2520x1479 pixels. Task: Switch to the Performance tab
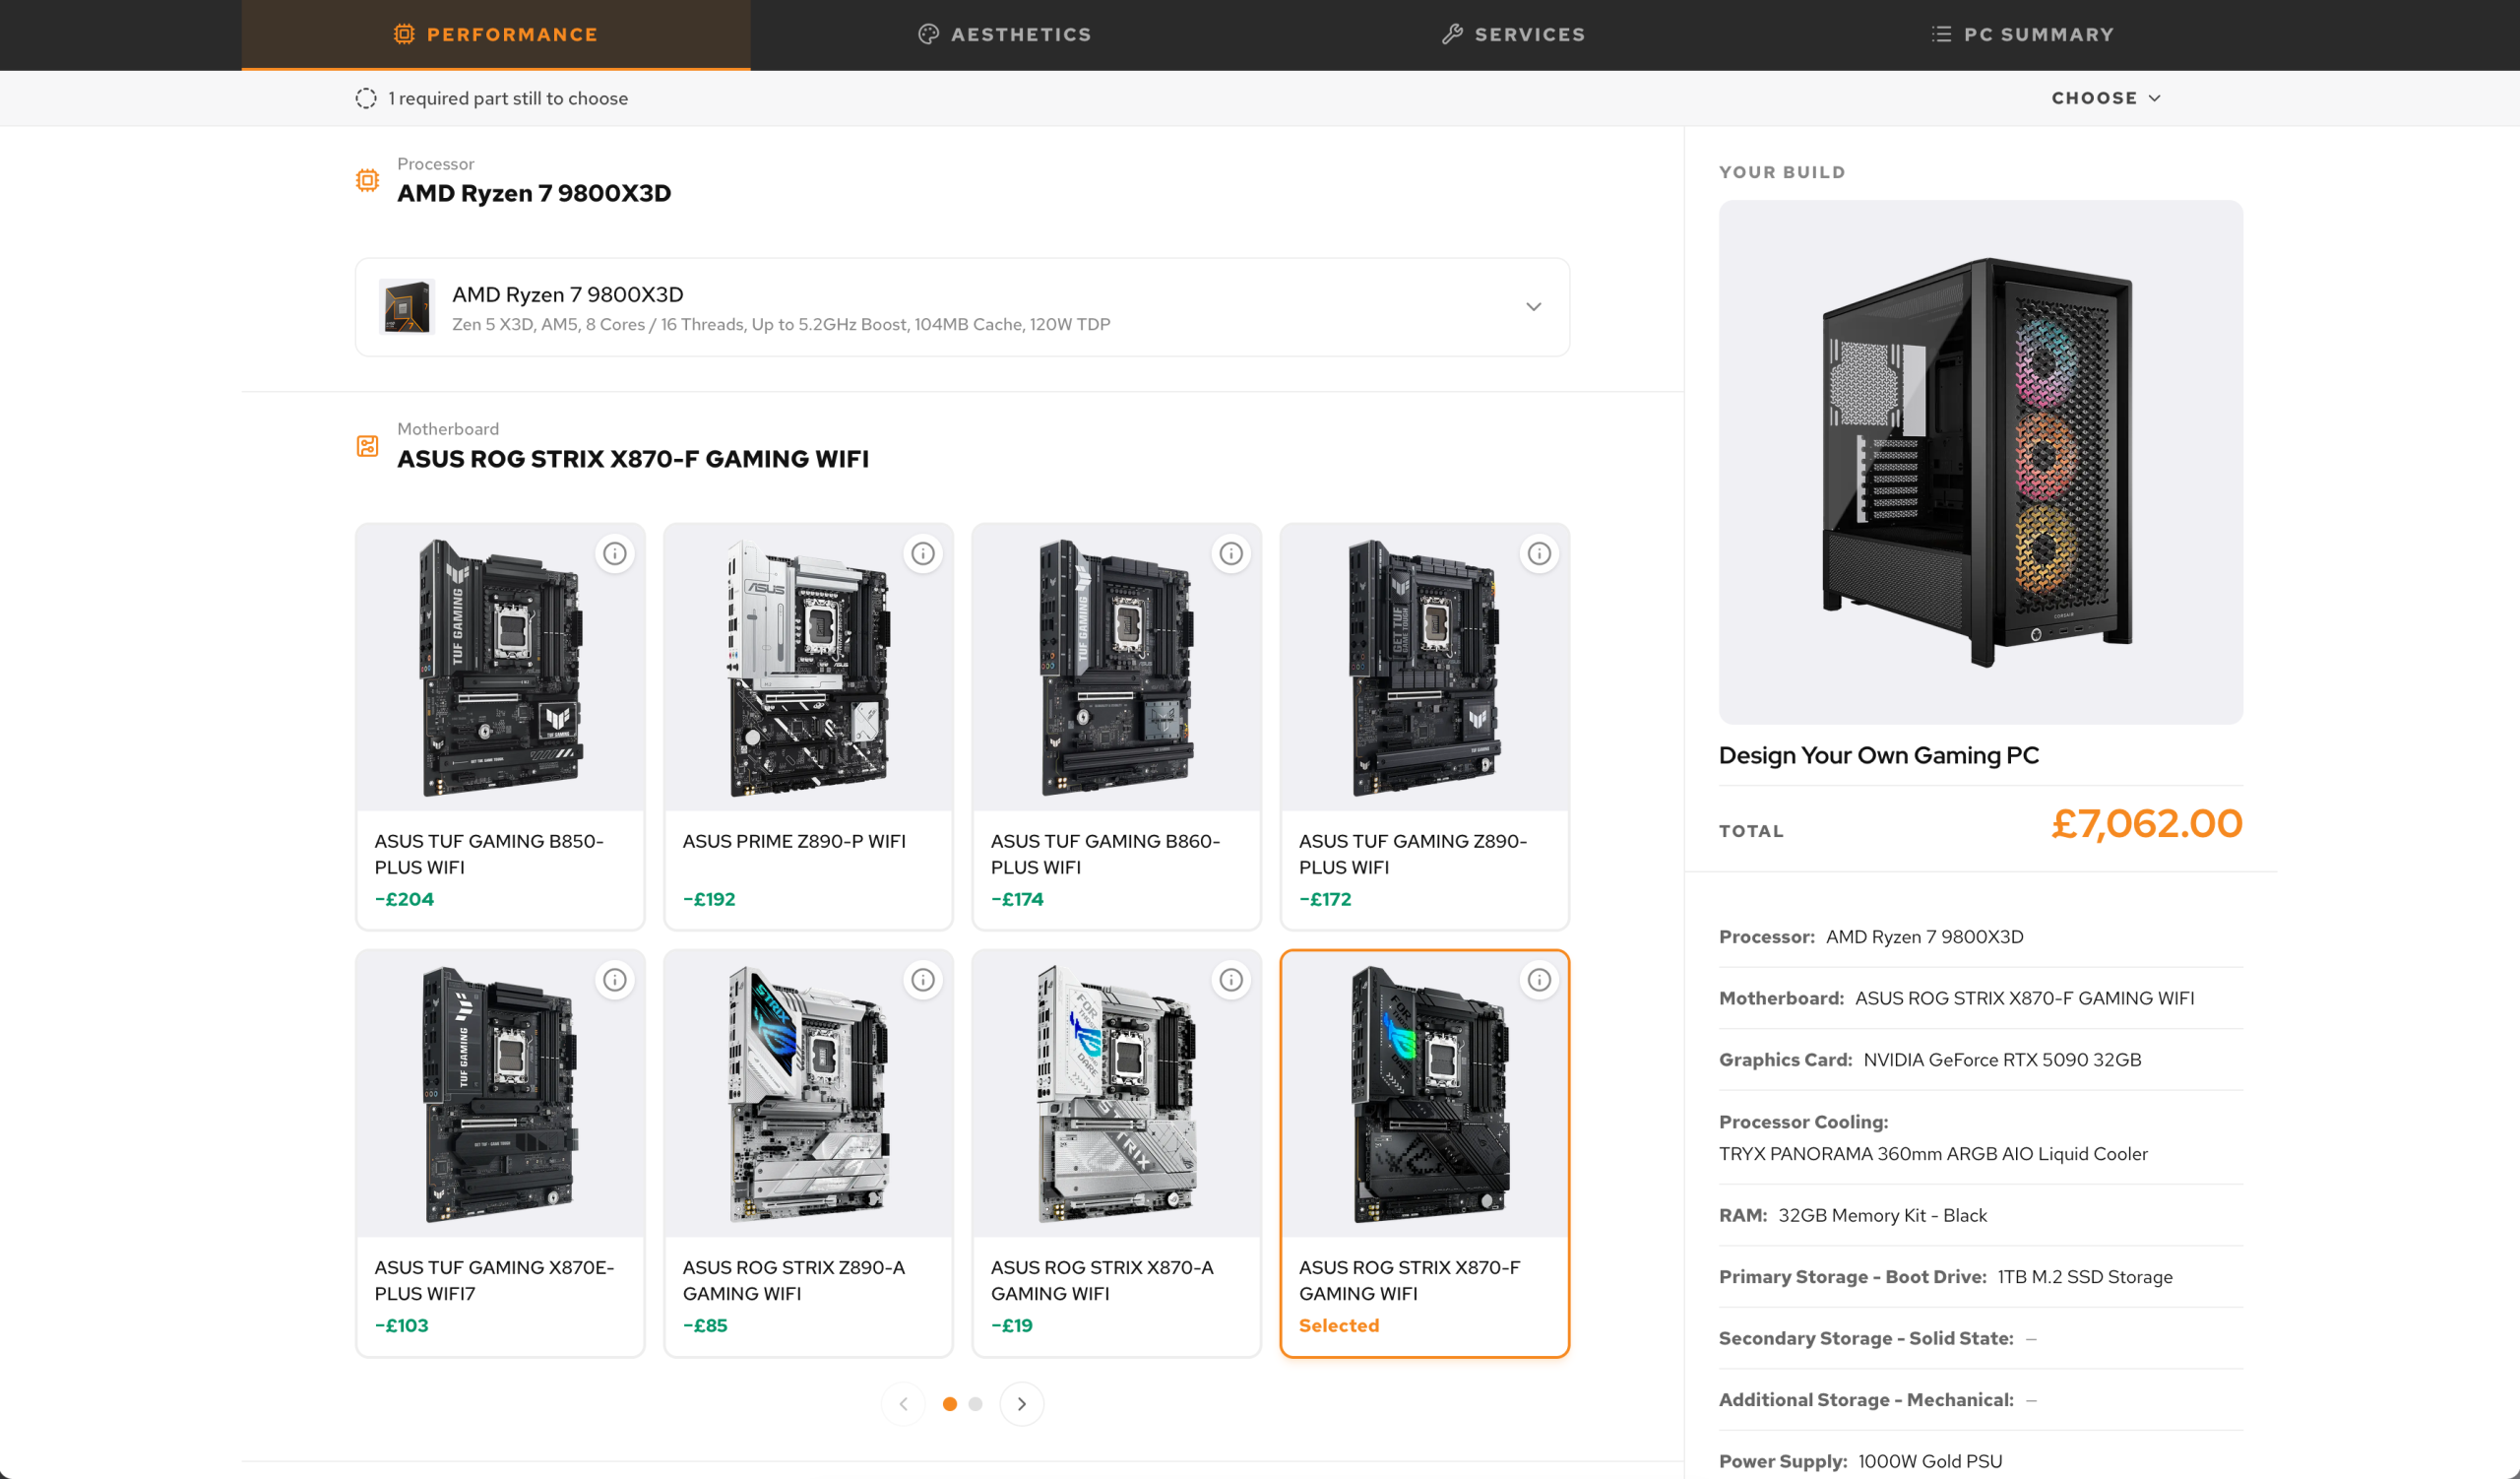point(496,35)
